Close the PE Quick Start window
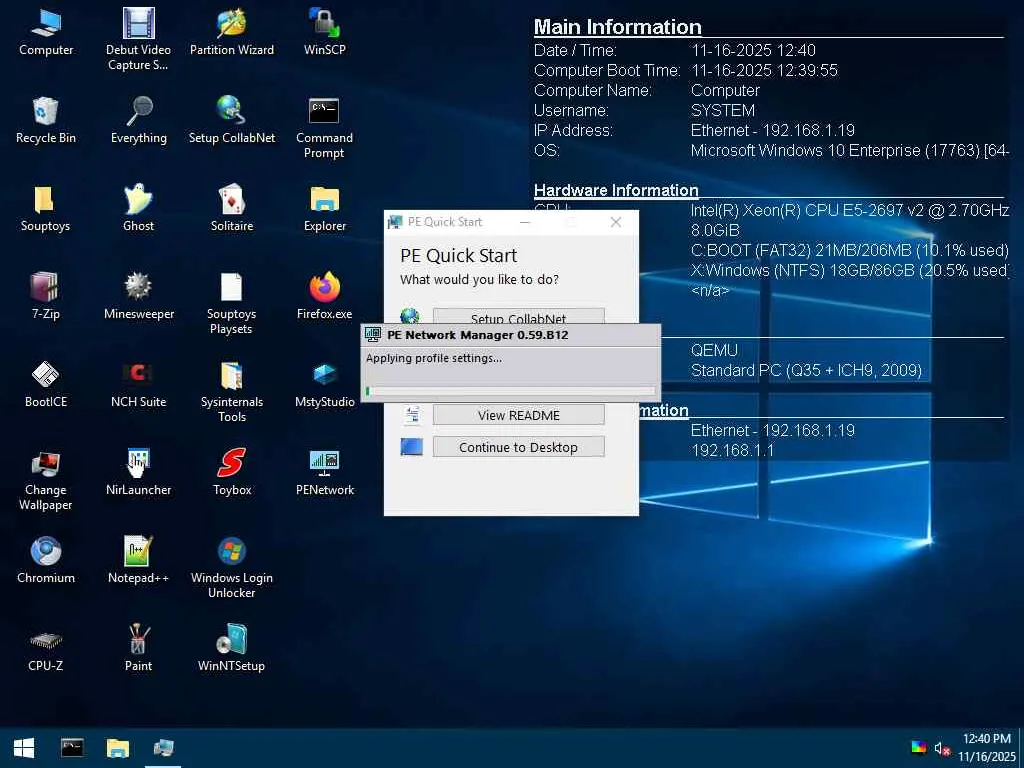The width and height of the screenshot is (1024, 768). tap(615, 222)
